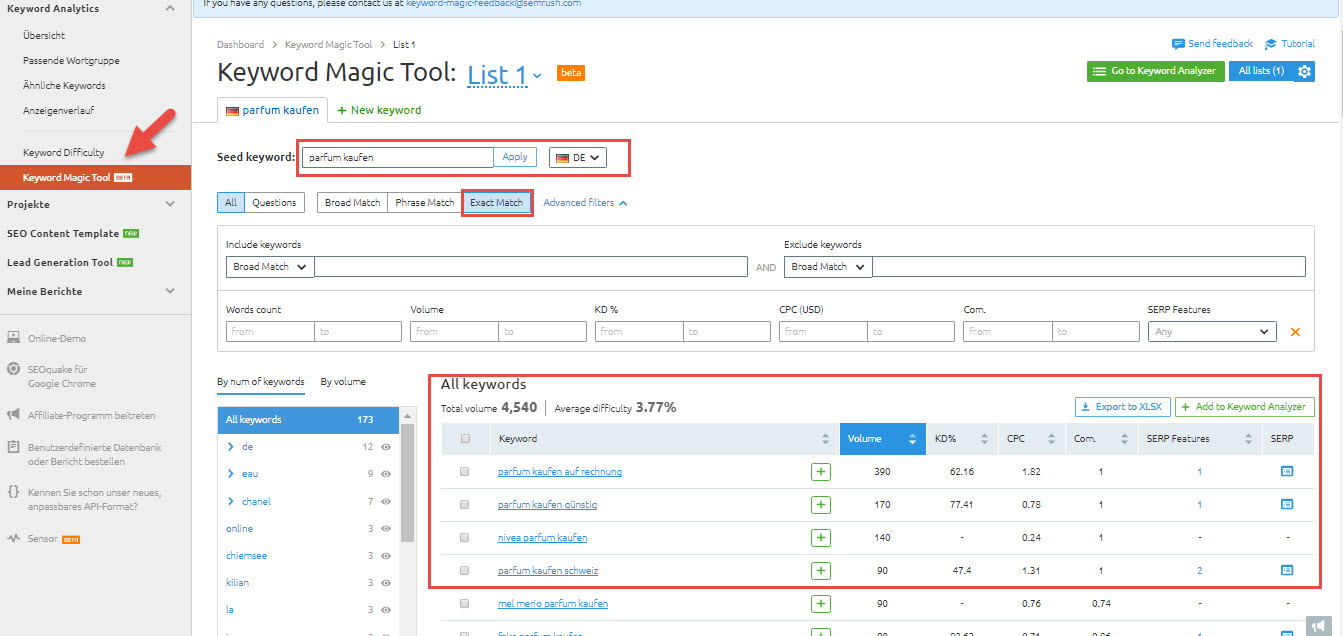Image resolution: width=1343 pixels, height=636 pixels.
Task: Check the 'parfum kaufen schweiz' row
Action: point(464,571)
